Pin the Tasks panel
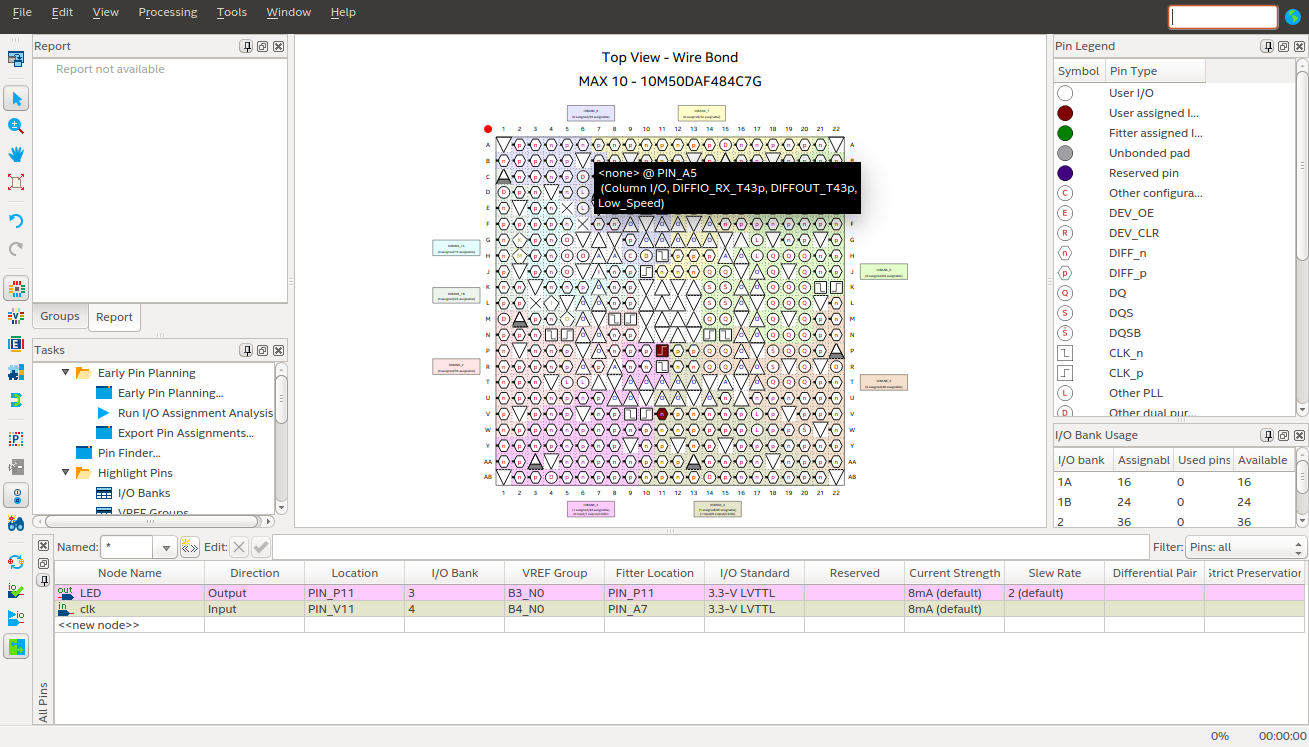1309x747 pixels. click(x=246, y=350)
